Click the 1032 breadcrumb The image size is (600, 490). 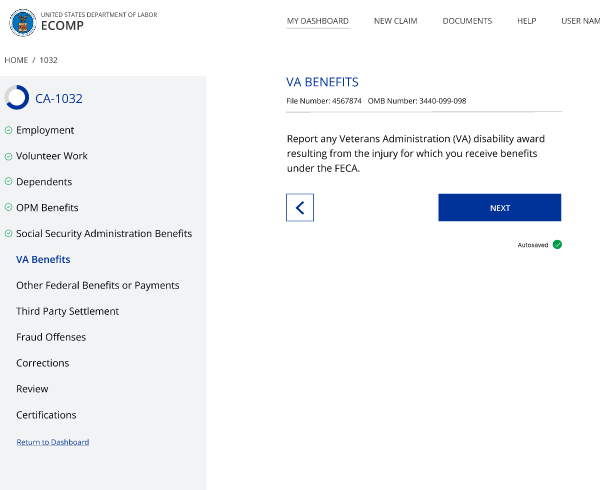point(48,60)
